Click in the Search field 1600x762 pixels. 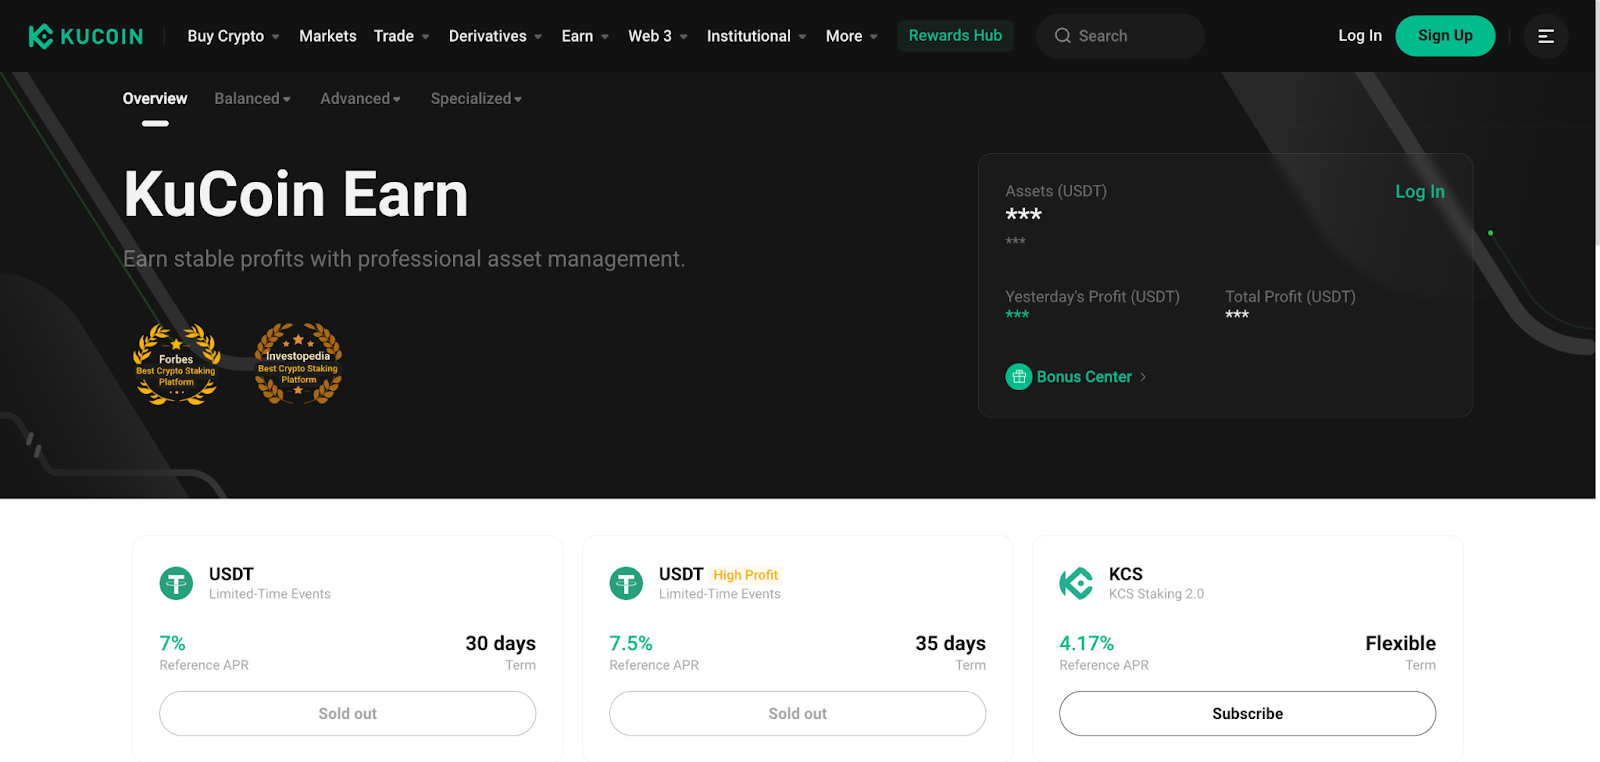tap(1120, 36)
